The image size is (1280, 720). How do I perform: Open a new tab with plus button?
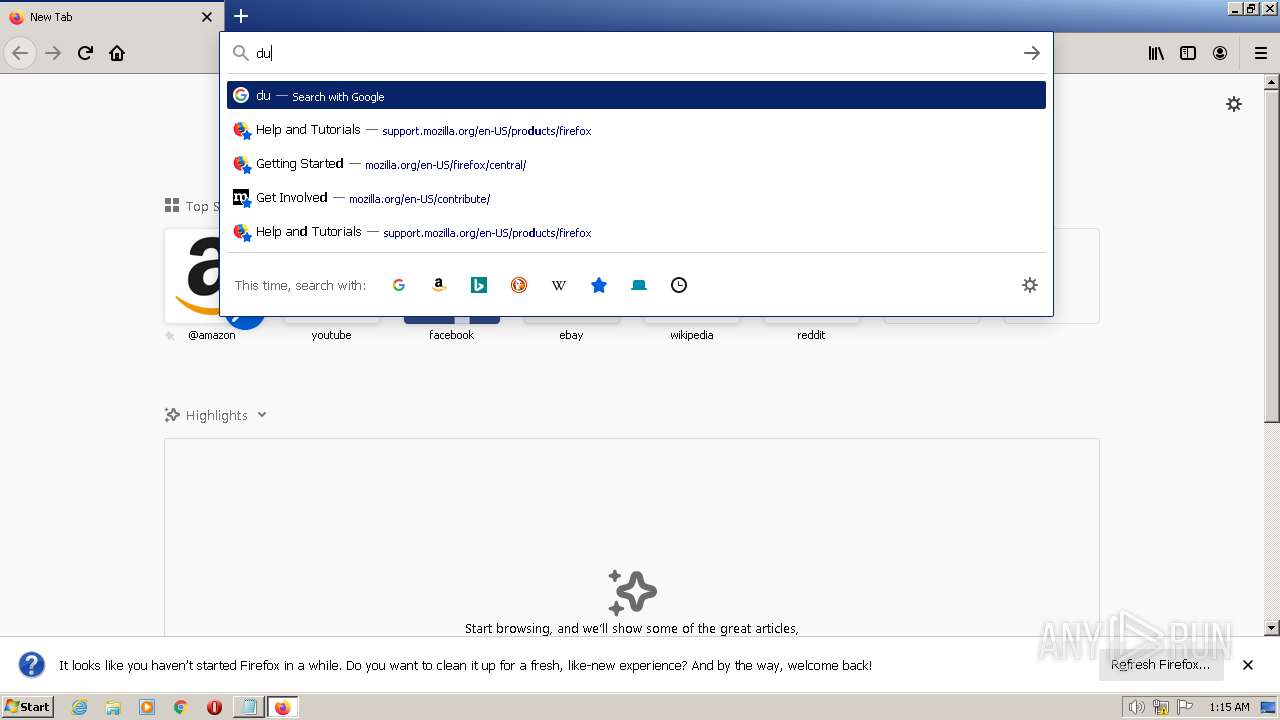pyautogui.click(x=241, y=16)
